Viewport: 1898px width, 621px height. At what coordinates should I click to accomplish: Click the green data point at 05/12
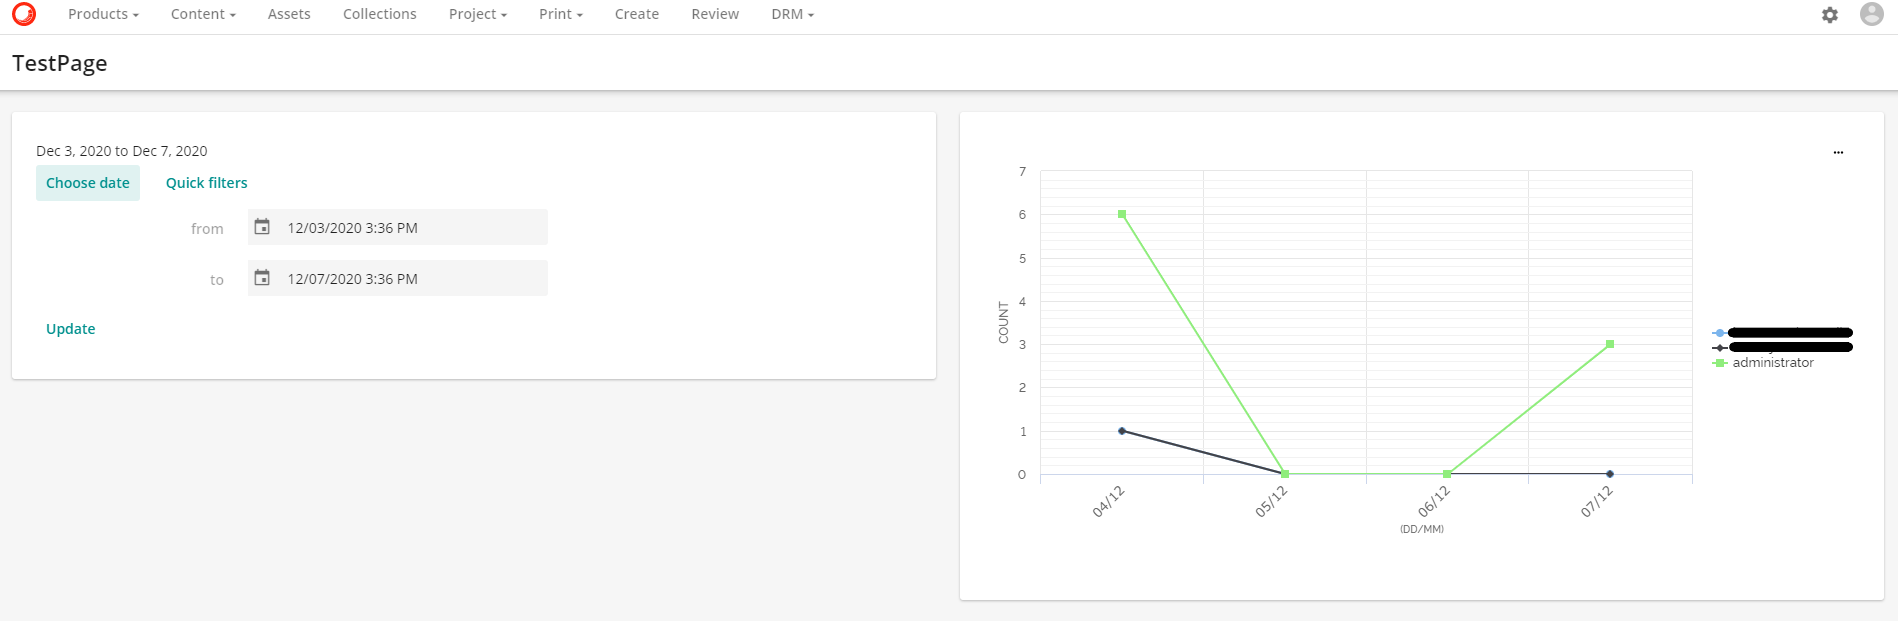coord(1285,474)
